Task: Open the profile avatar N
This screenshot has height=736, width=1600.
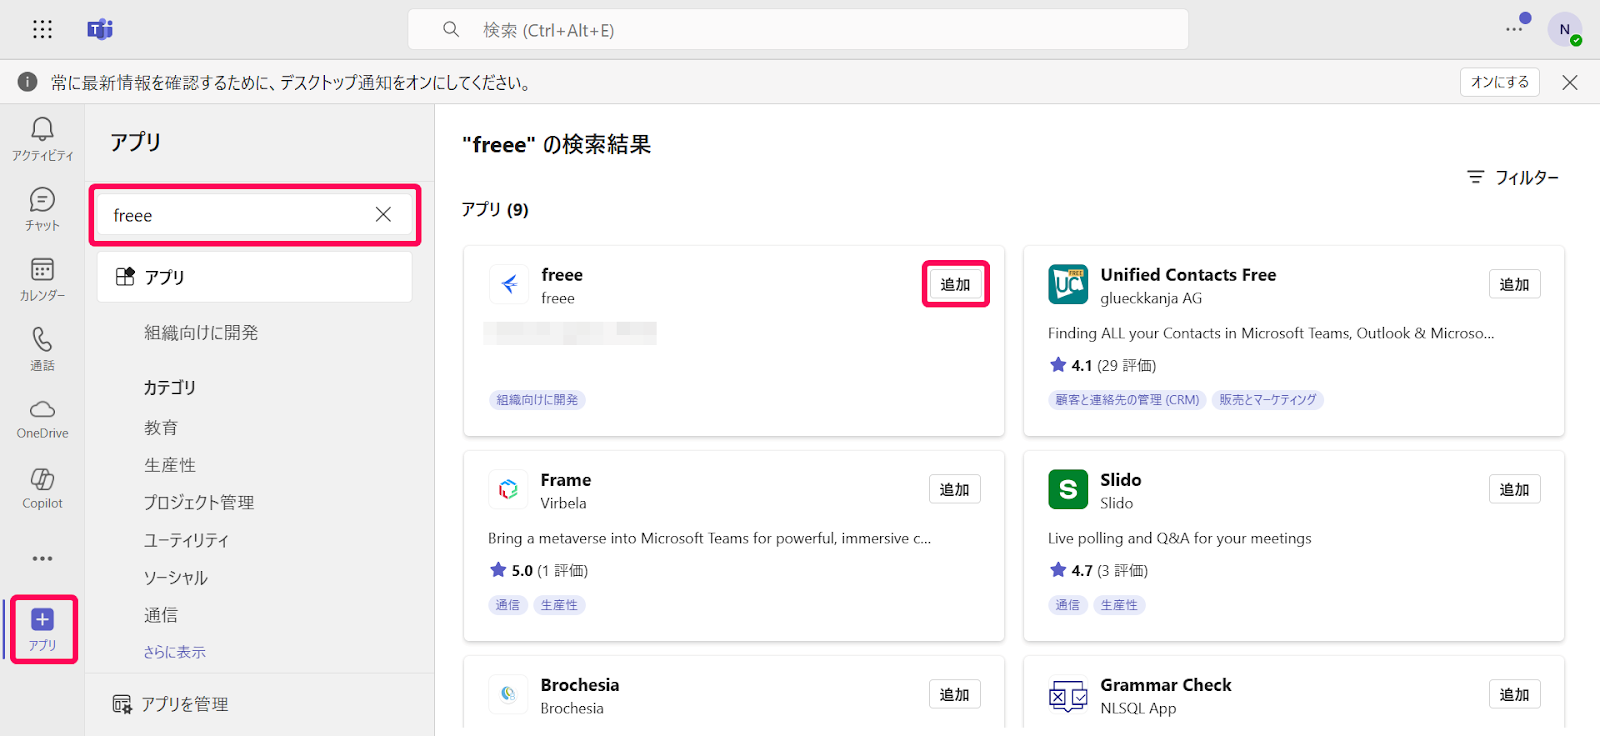Action: [1565, 29]
